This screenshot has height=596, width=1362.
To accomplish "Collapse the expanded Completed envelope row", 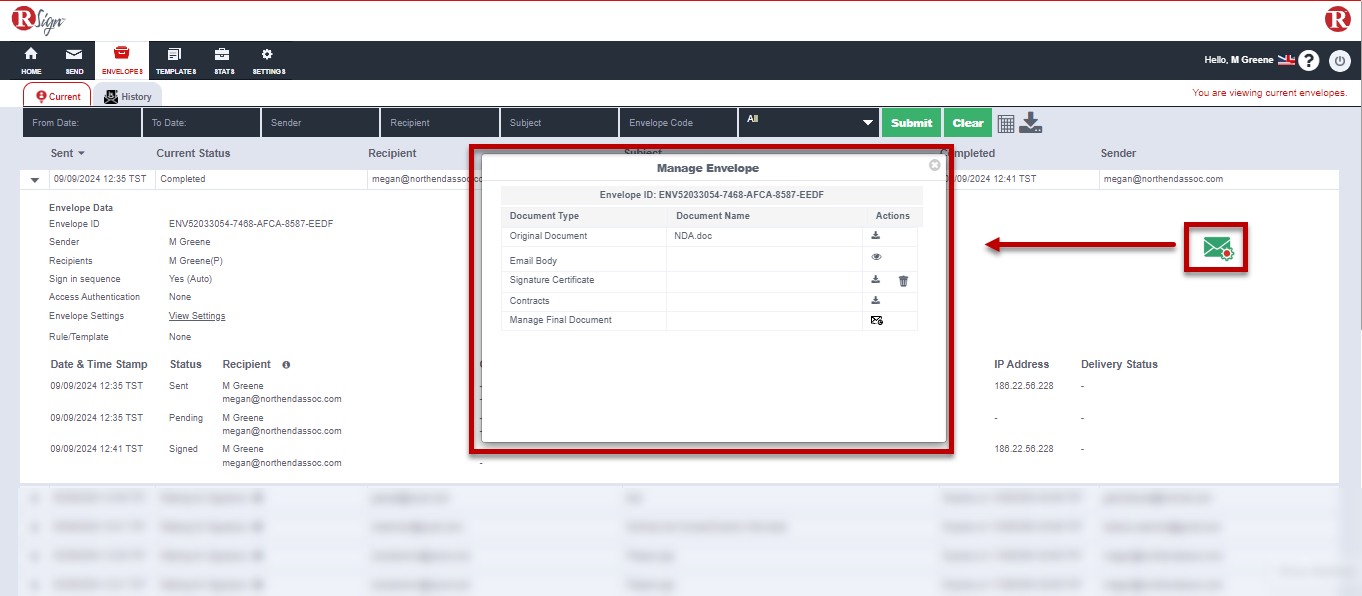I will (x=35, y=180).
